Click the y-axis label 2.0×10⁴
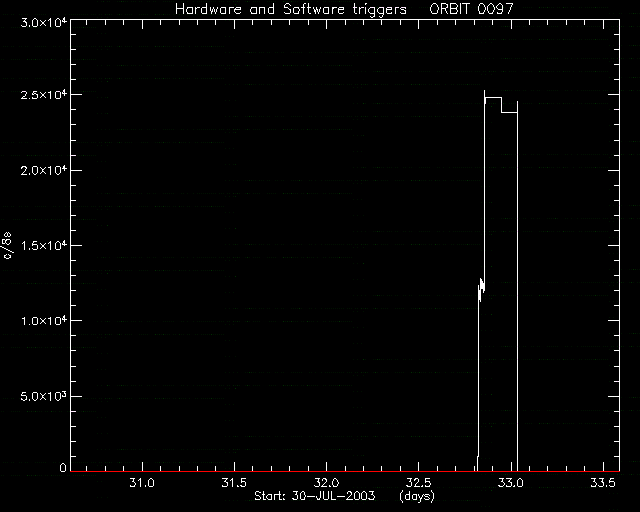 point(44,170)
